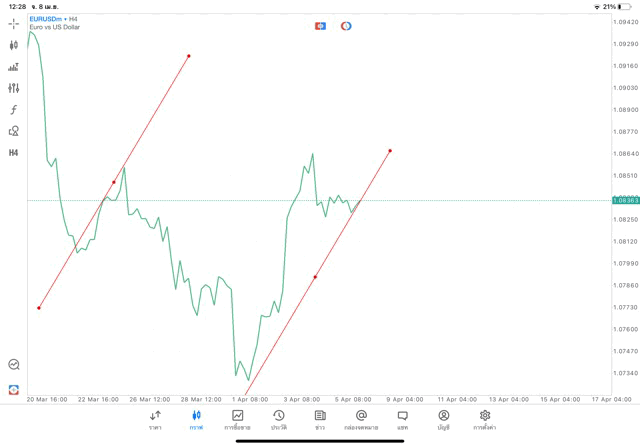This screenshot has height=447, width=640.
Task: Open the กล่องจดหมาย (Mailbox) tab
Action: coord(361,419)
